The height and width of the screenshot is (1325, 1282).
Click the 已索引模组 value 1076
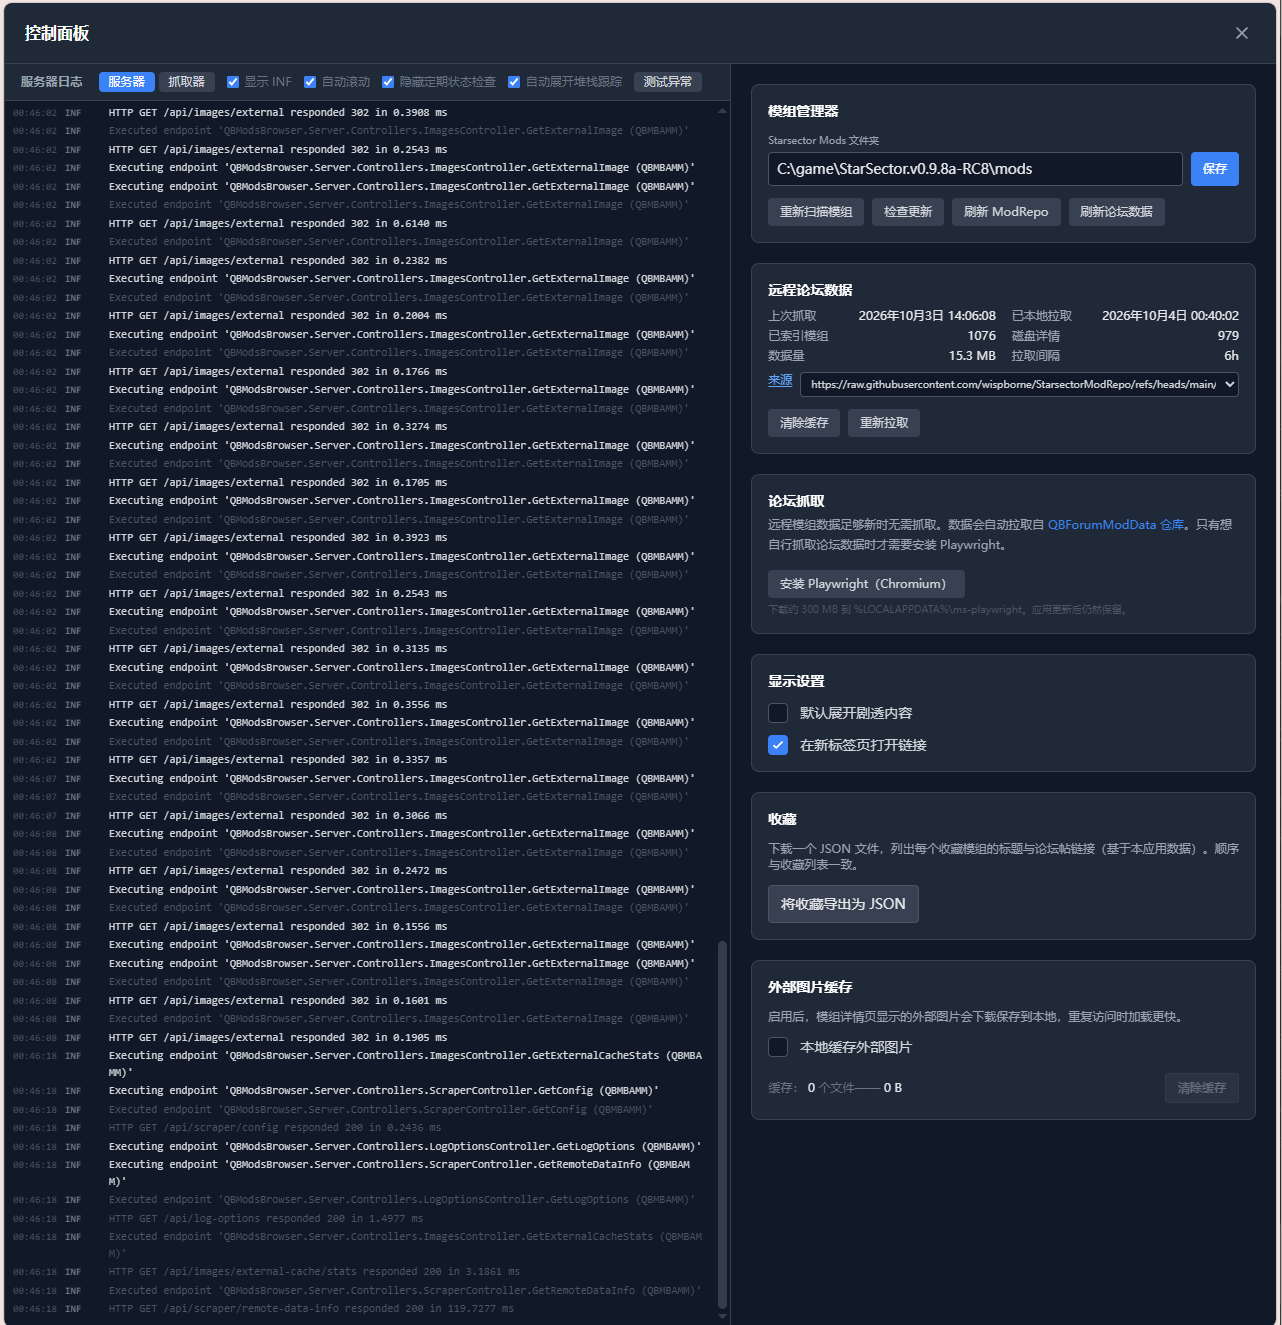pyautogui.click(x=982, y=336)
